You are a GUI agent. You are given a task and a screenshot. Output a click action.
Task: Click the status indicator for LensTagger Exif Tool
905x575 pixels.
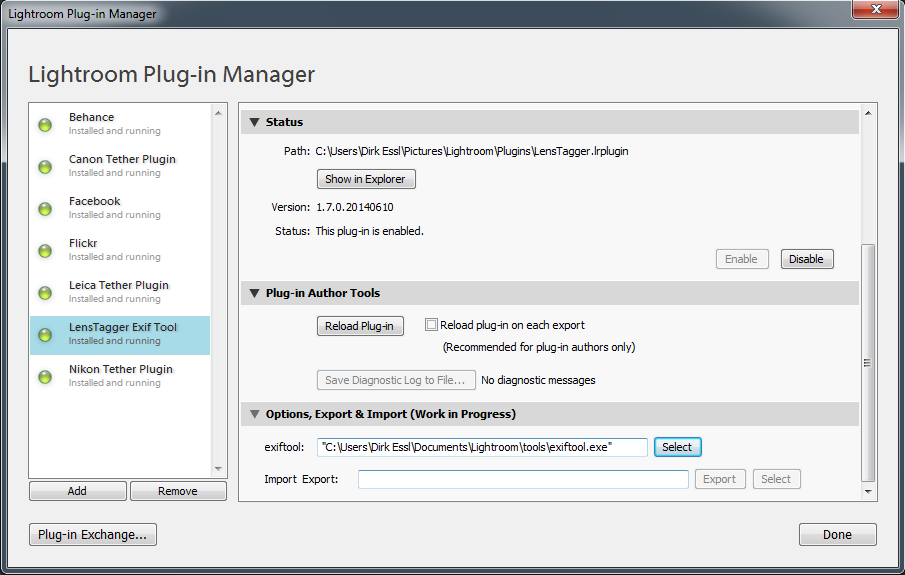coord(45,335)
